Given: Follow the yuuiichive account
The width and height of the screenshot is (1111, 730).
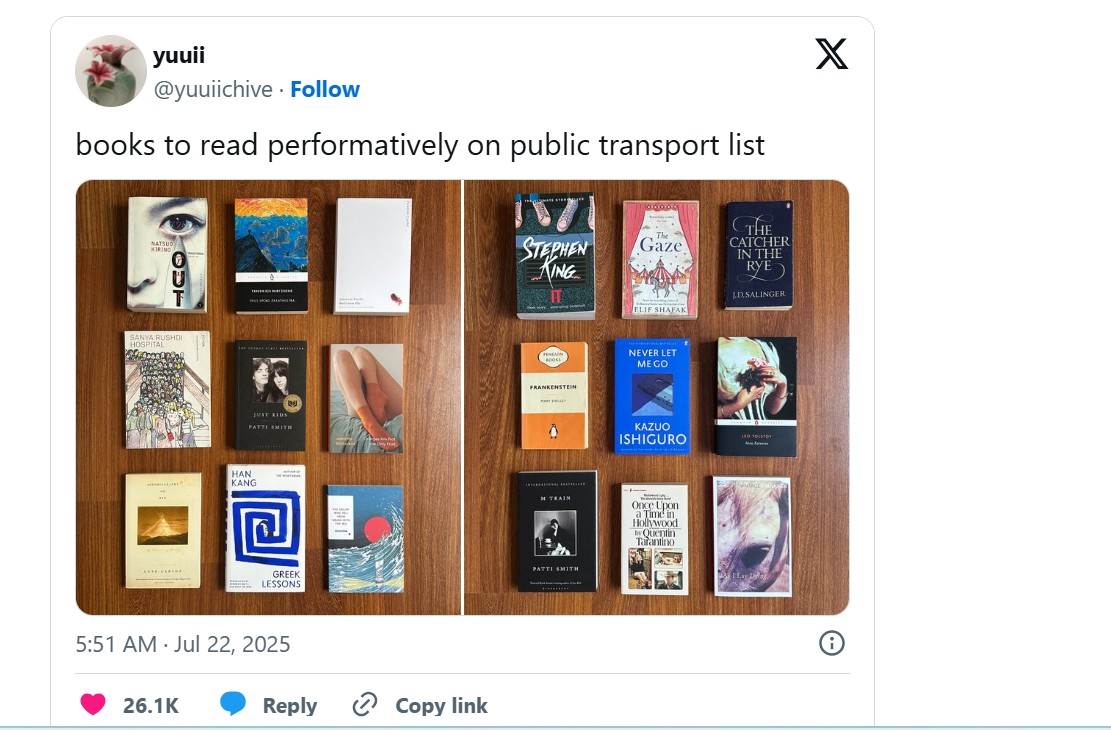Looking at the screenshot, I should click(325, 89).
